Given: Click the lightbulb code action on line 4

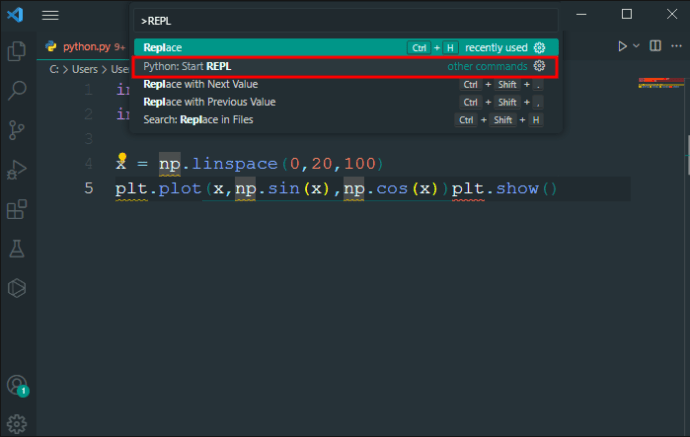Looking at the screenshot, I should point(122,157).
